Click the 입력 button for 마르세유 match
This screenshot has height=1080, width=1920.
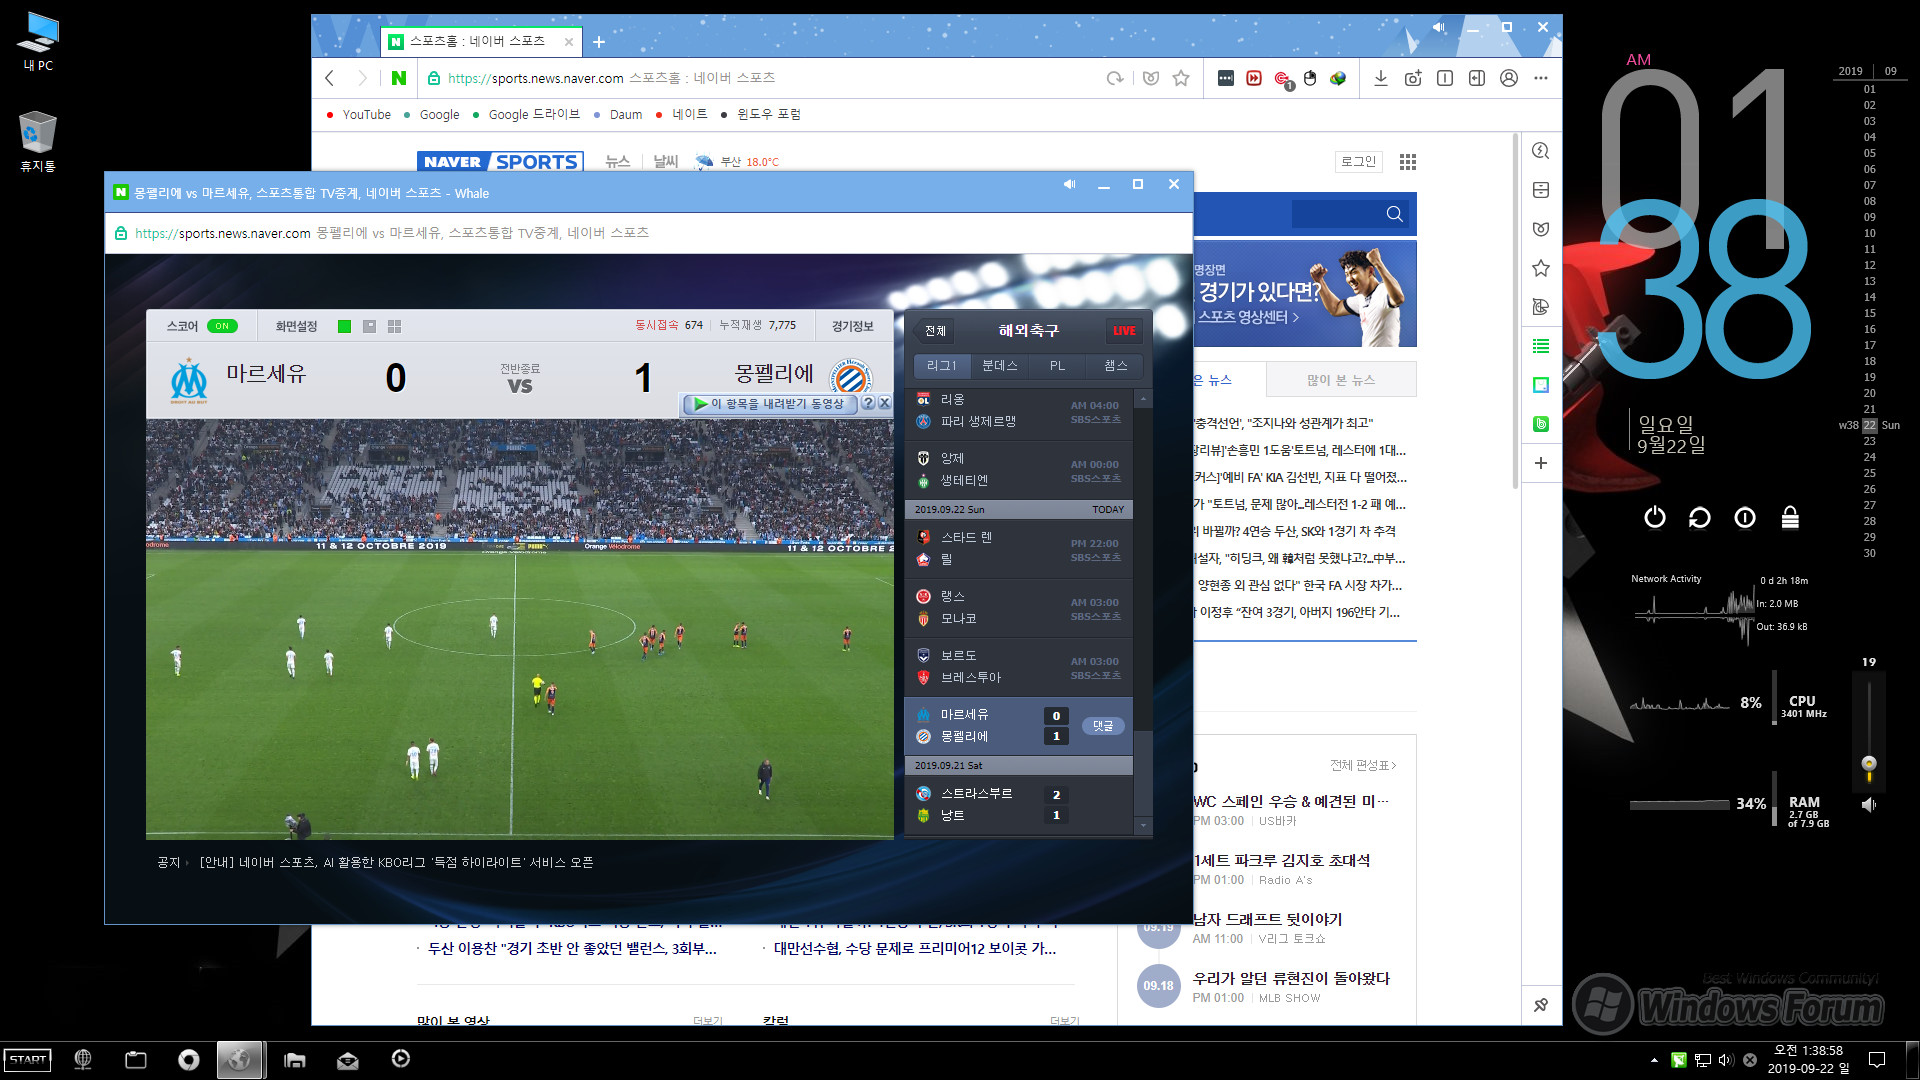click(x=1104, y=725)
